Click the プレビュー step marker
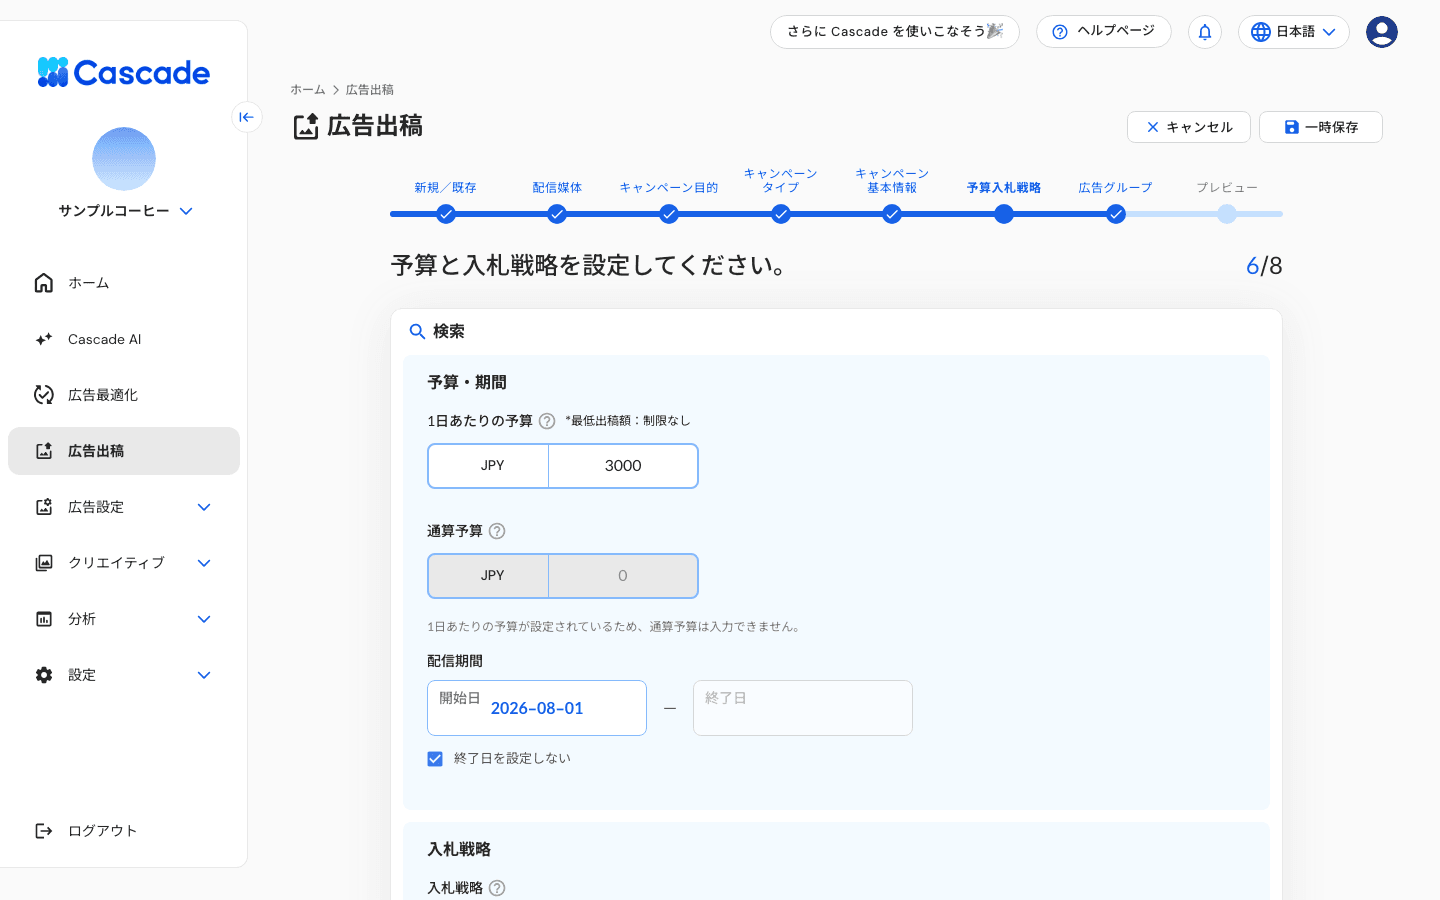 click(x=1227, y=214)
